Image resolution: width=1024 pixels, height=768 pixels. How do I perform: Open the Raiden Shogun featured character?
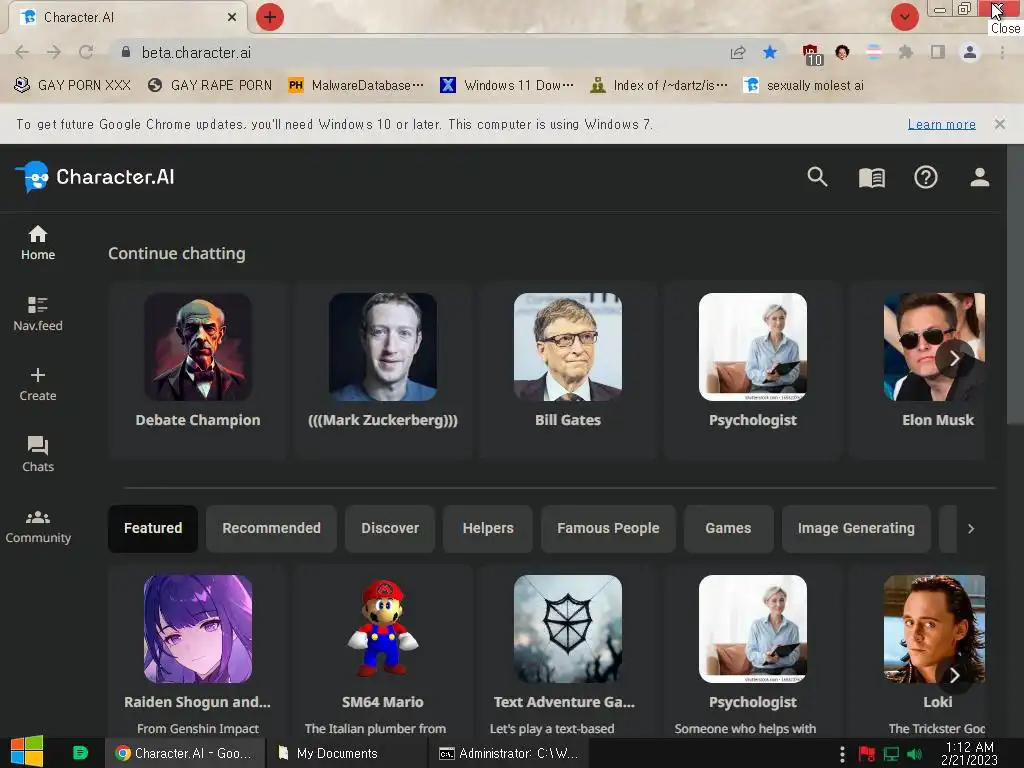(198, 652)
